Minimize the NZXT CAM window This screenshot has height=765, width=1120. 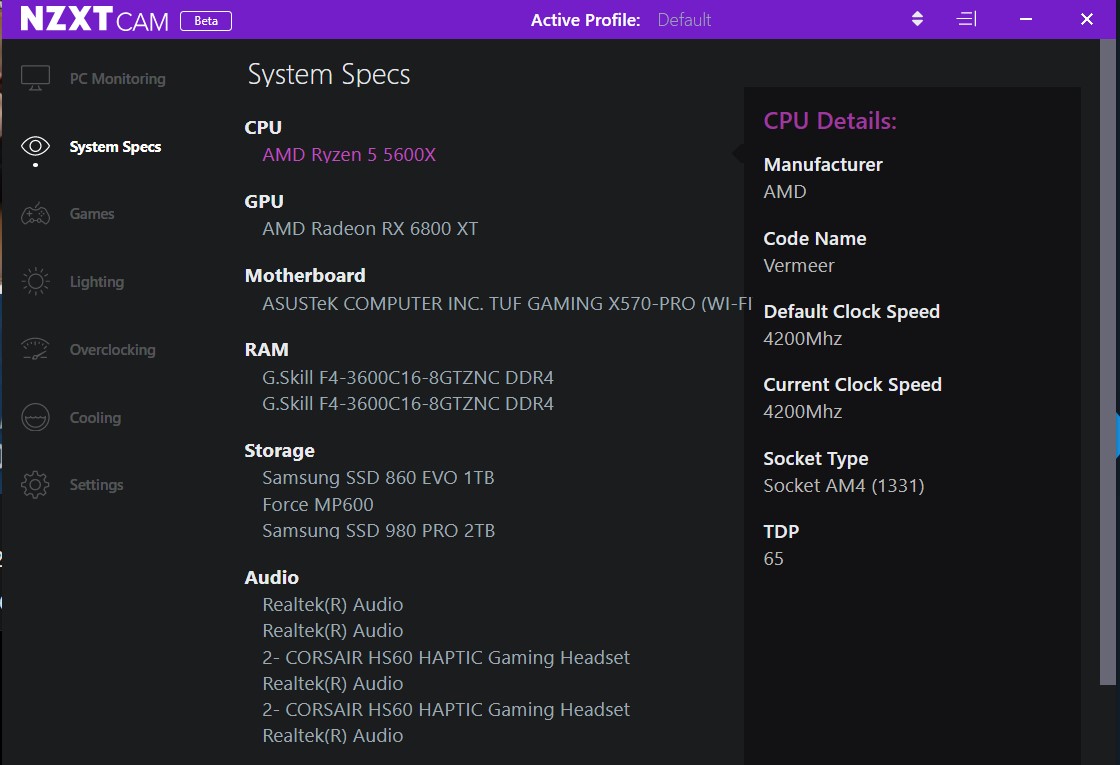point(1026,19)
